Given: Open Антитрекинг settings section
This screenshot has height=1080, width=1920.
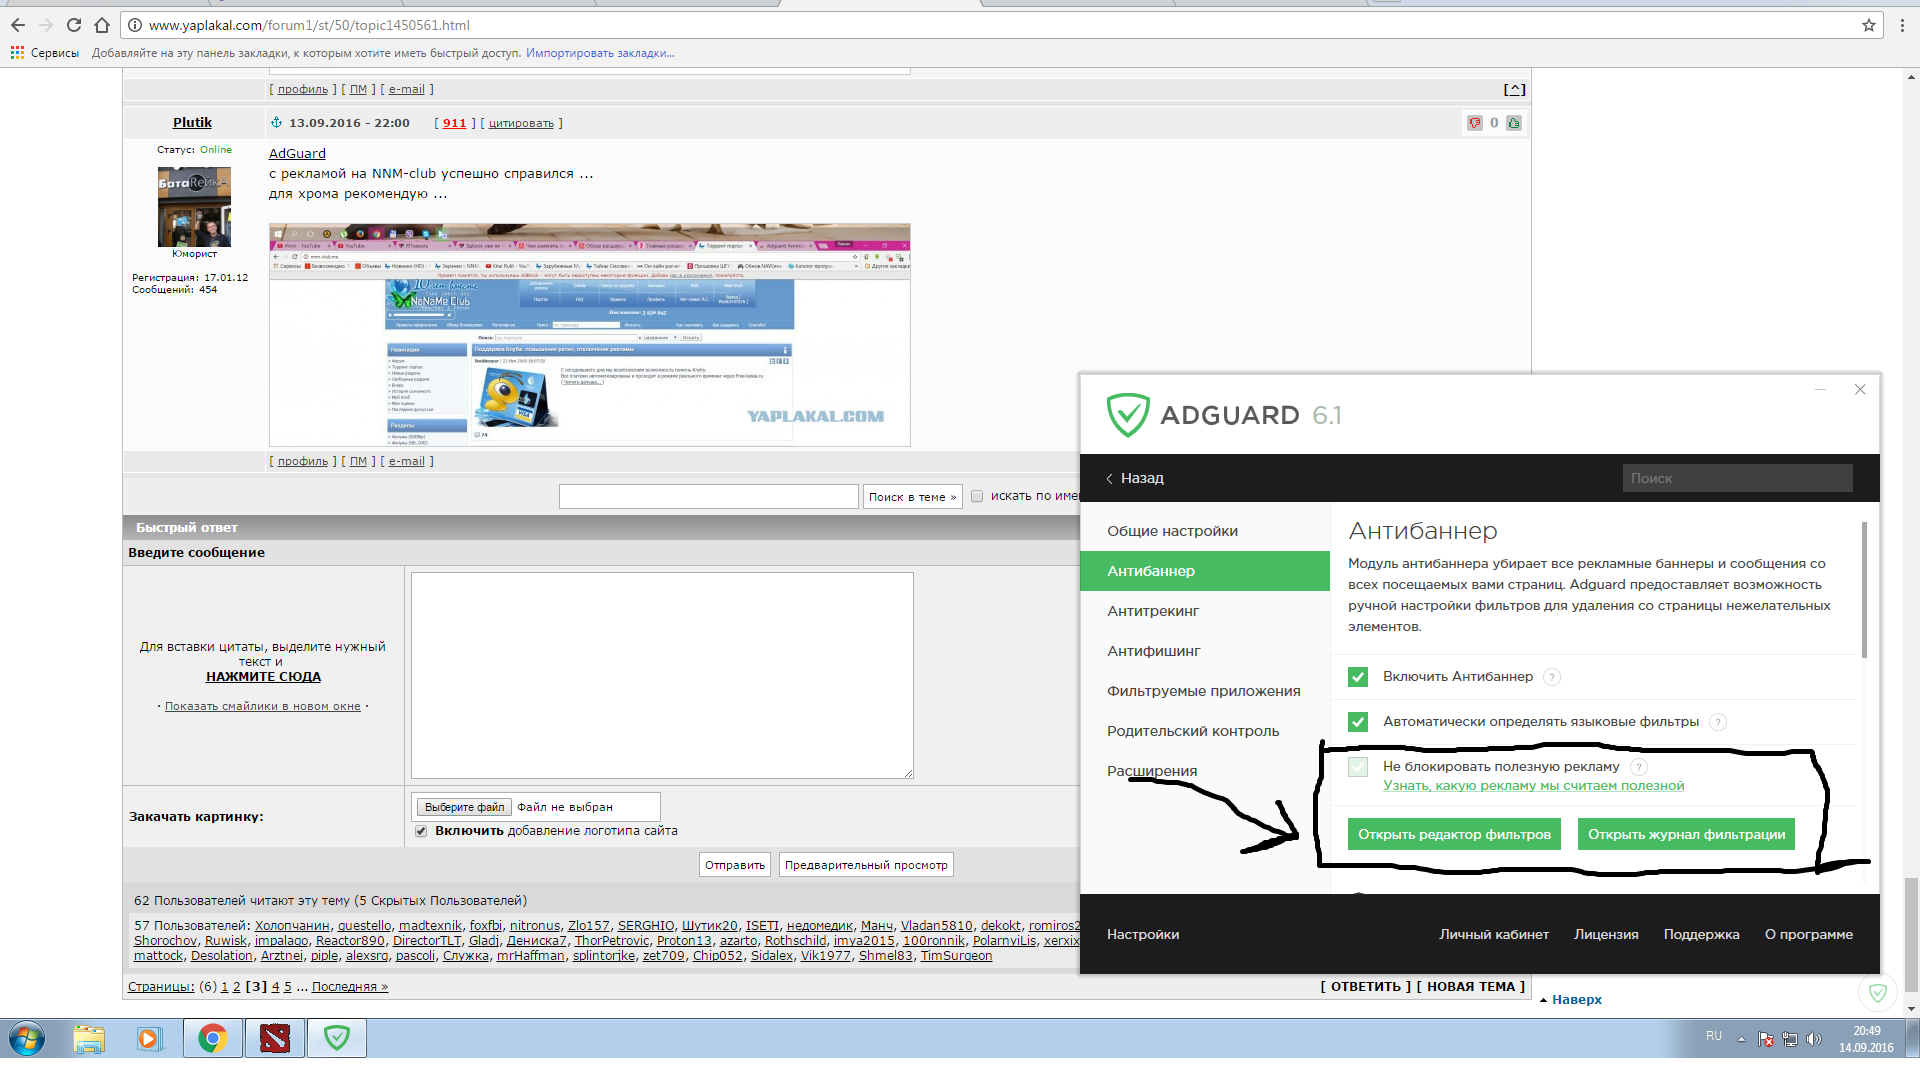Looking at the screenshot, I should [x=1205, y=611].
